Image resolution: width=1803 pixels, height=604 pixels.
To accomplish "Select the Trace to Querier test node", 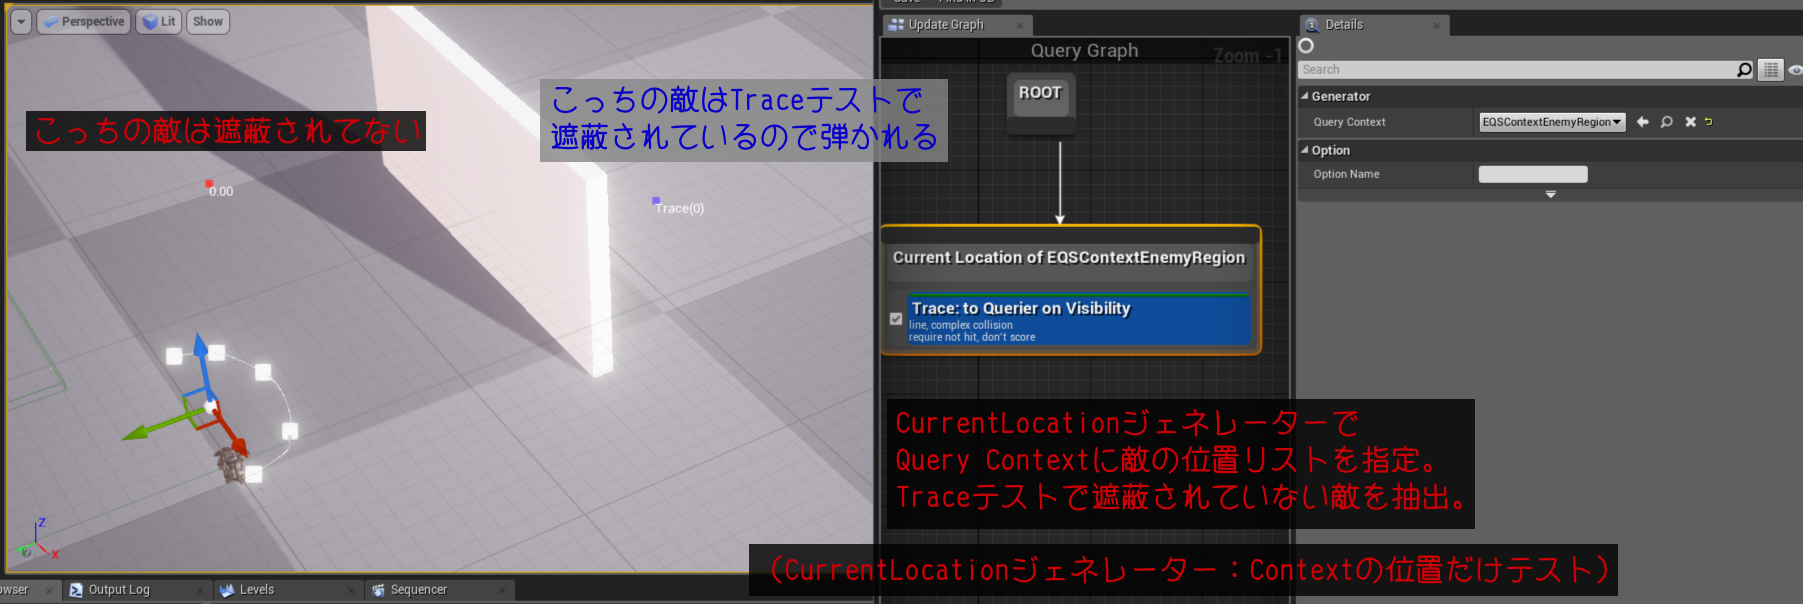I will pyautogui.click(x=1078, y=319).
